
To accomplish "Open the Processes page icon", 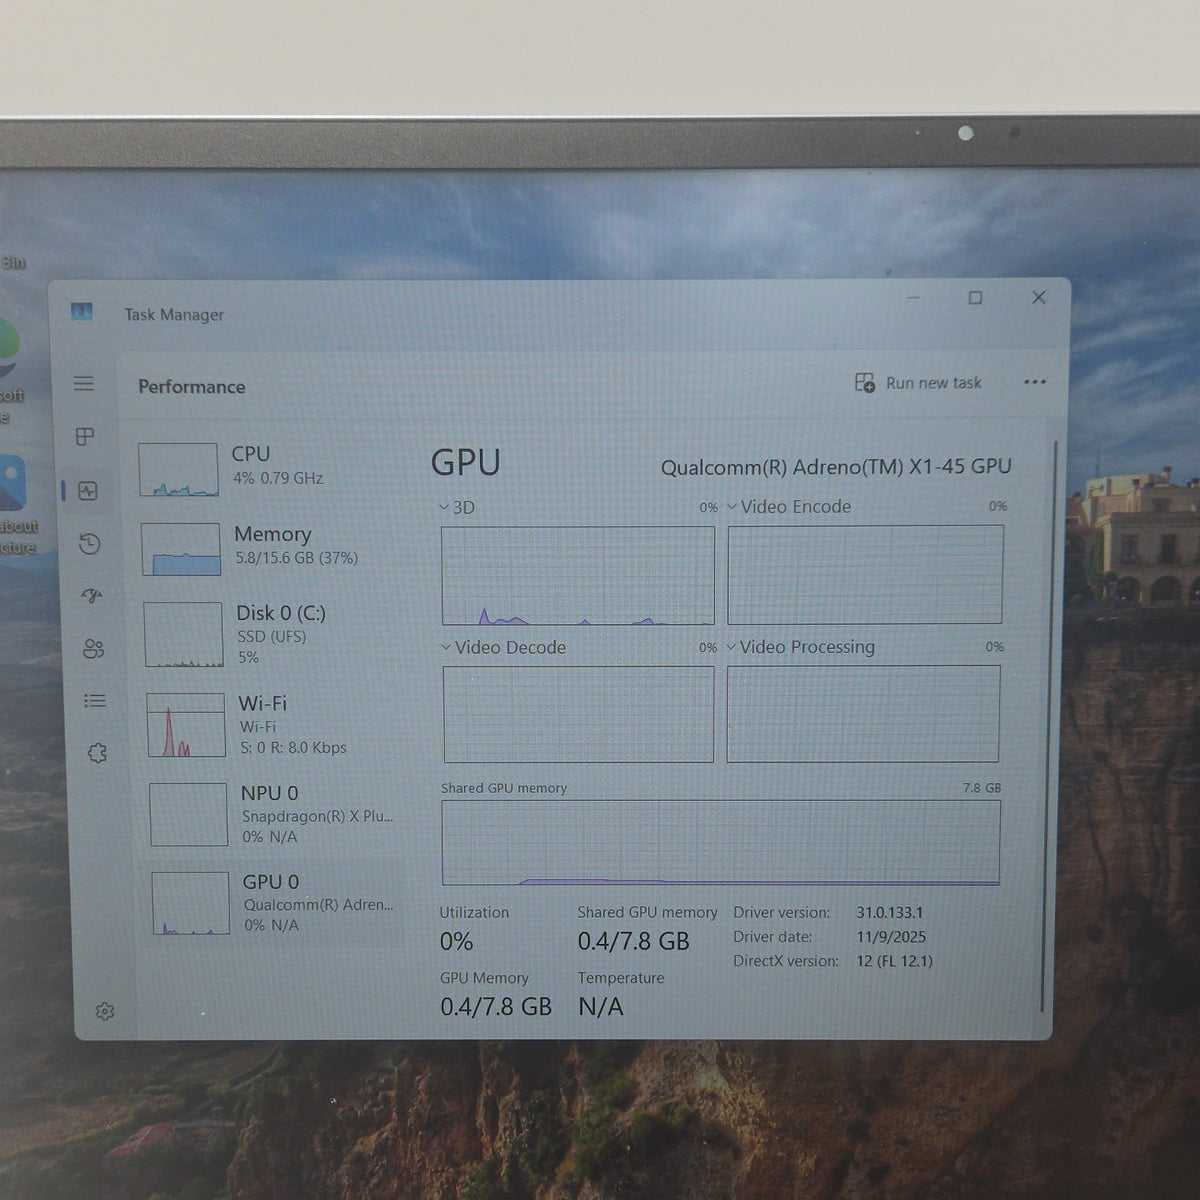I will tap(85, 437).
